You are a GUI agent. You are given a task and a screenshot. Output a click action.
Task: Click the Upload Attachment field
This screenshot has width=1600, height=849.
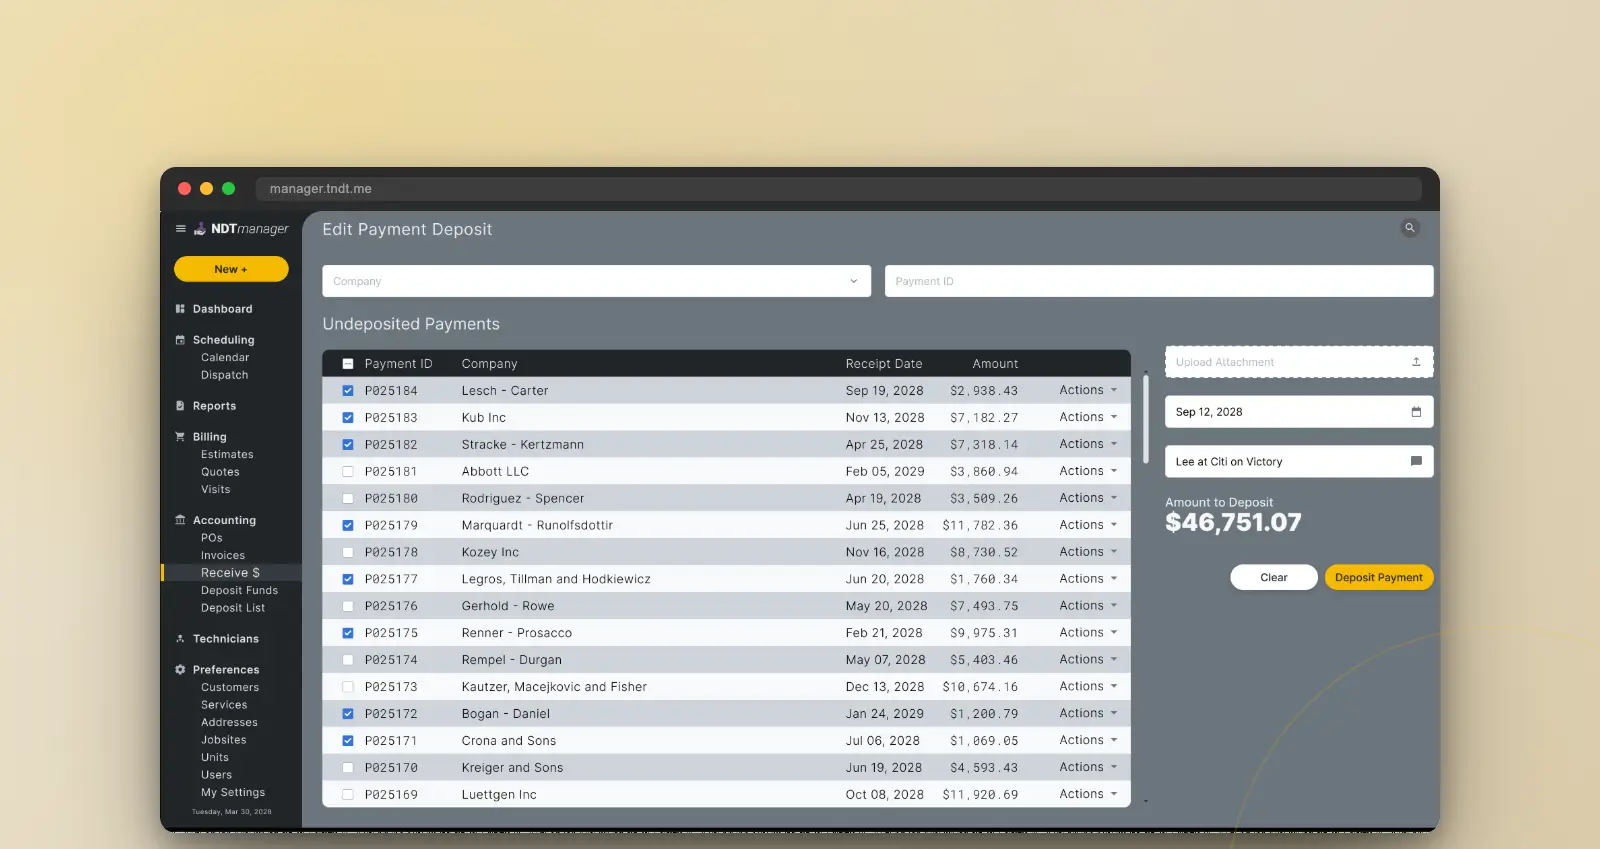1299,362
